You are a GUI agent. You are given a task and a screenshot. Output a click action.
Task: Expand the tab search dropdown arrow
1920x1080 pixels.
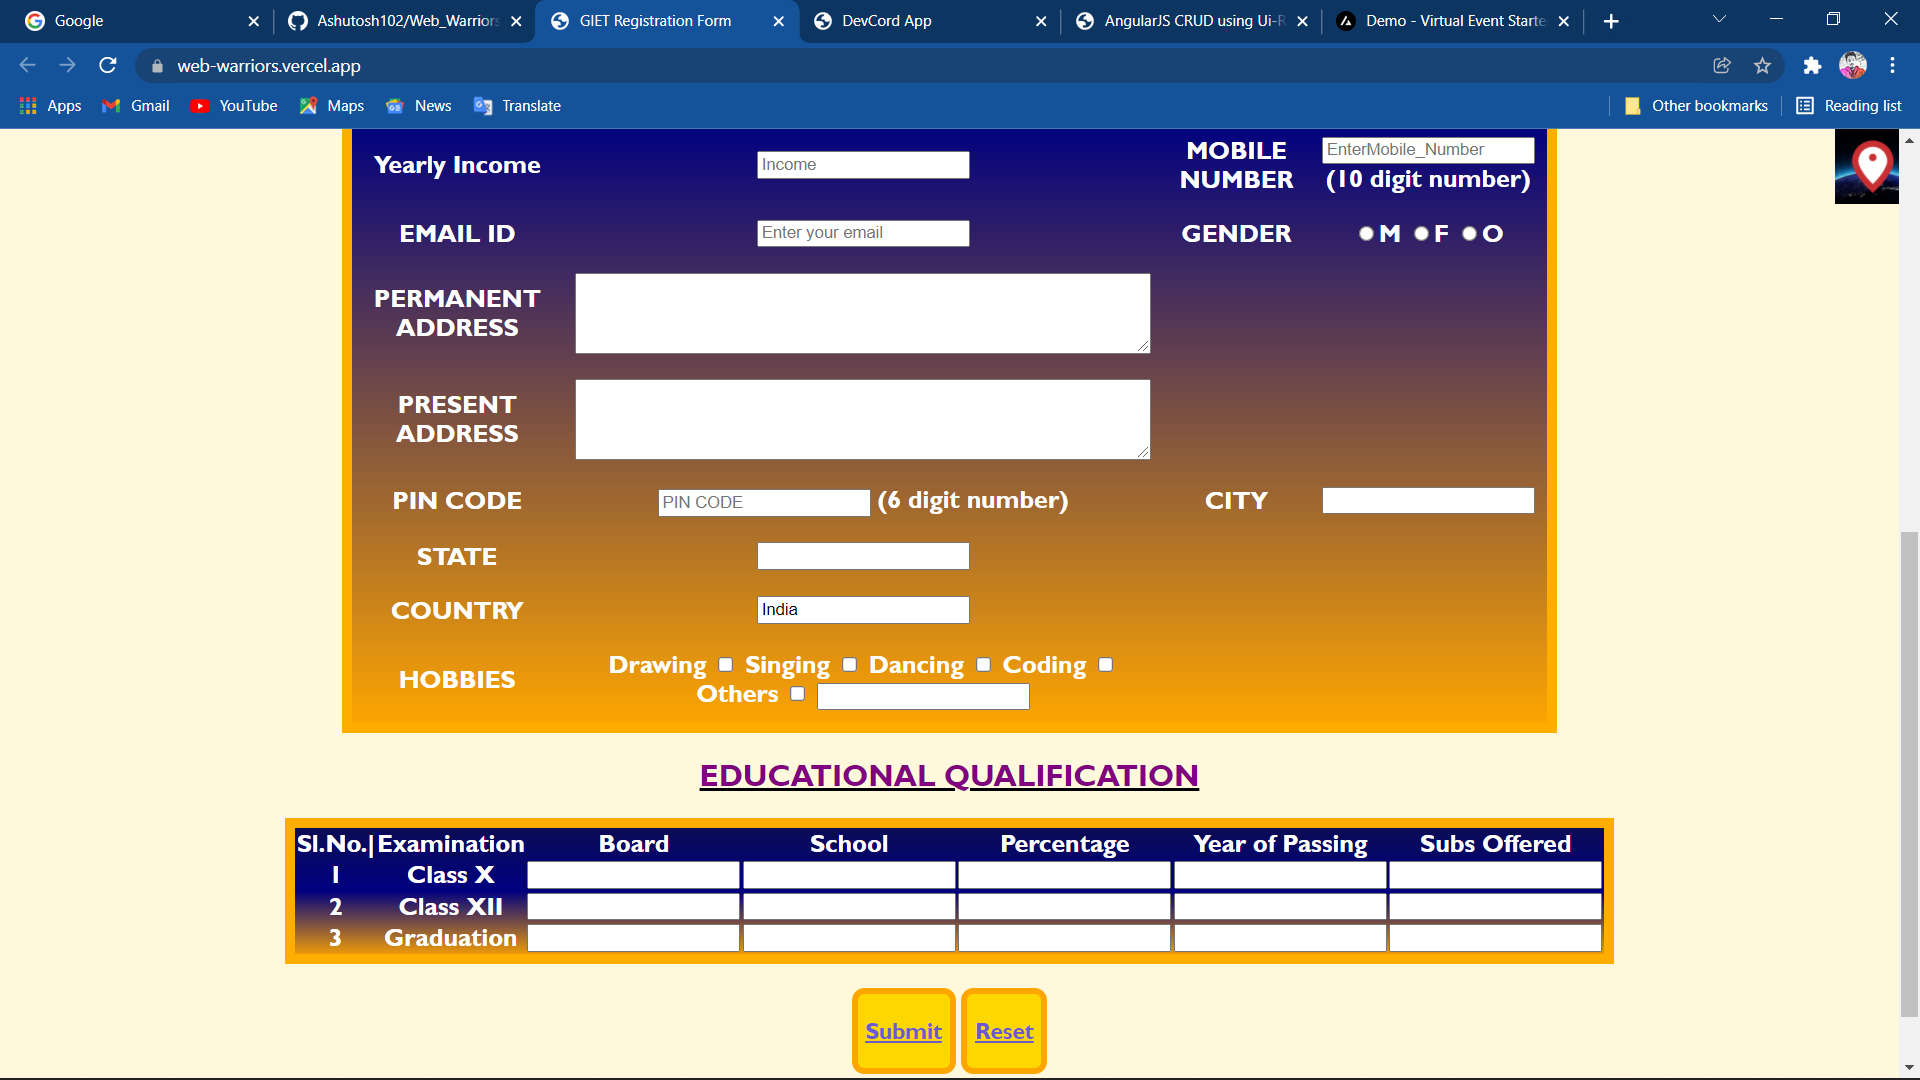1719,20
